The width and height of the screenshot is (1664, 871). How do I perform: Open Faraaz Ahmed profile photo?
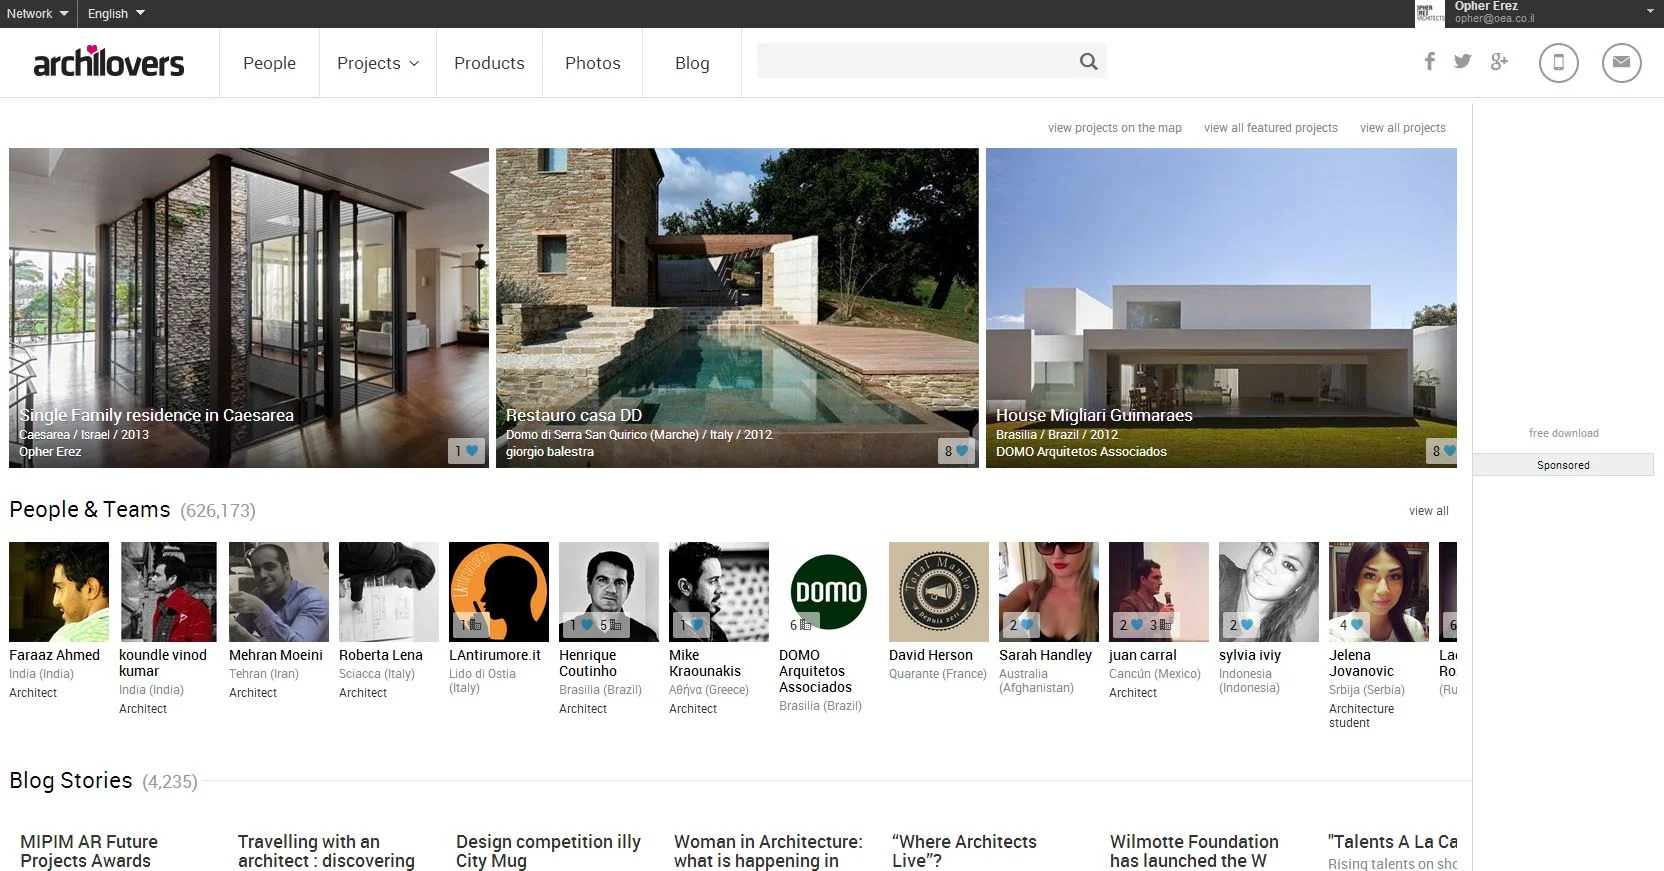pyautogui.click(x=59, y=592)
